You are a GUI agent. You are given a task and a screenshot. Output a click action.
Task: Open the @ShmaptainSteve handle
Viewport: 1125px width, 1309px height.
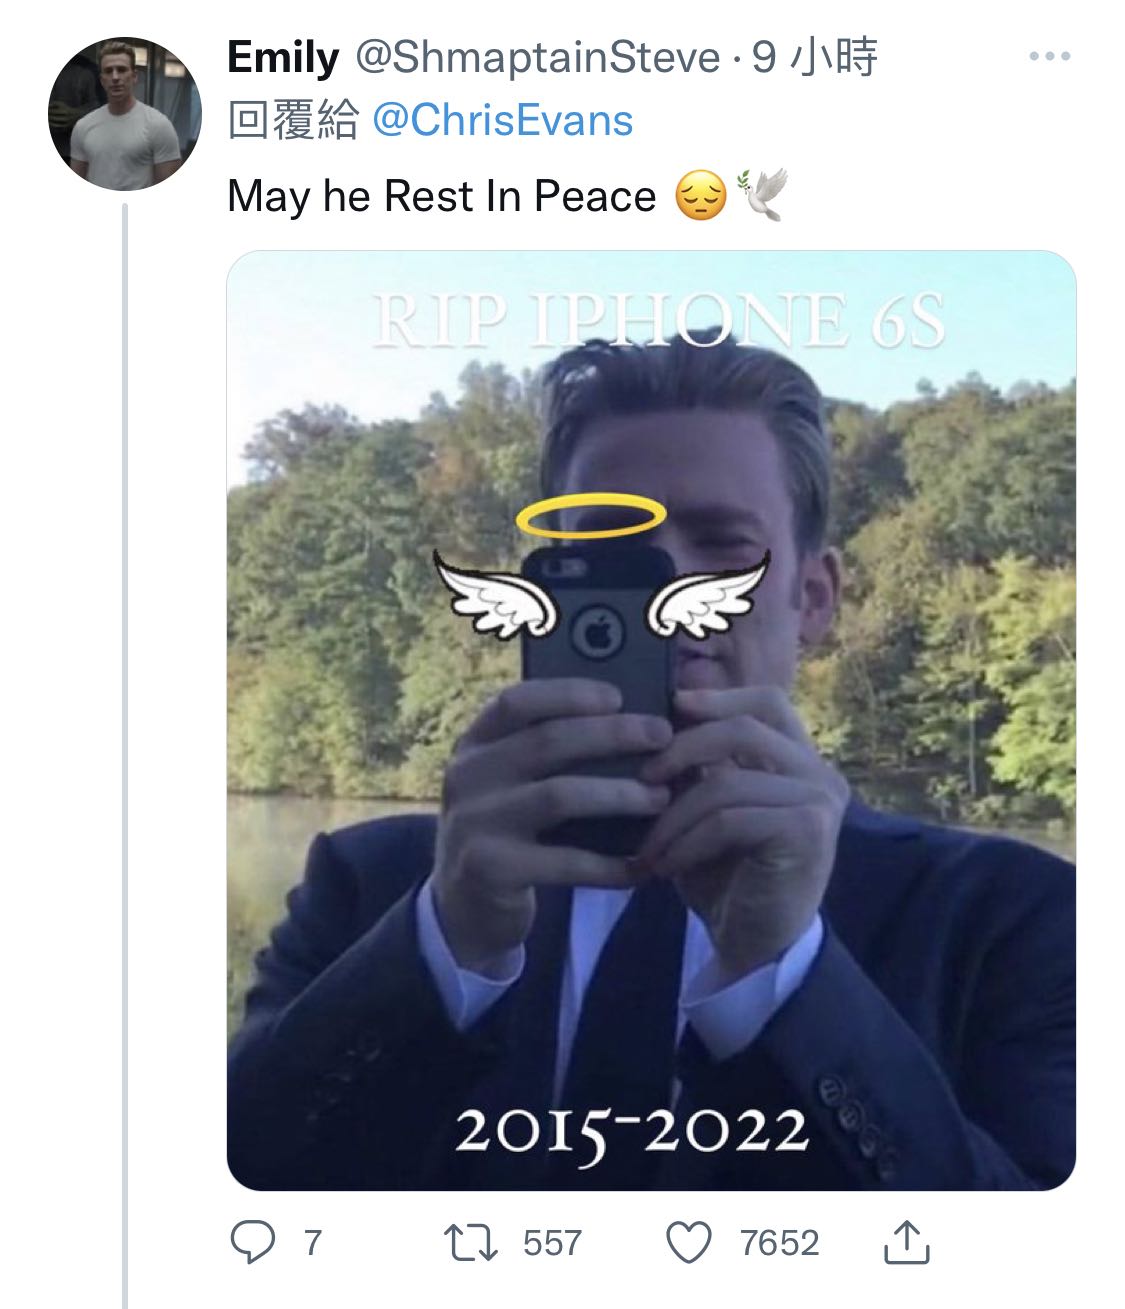coord(537,58)
